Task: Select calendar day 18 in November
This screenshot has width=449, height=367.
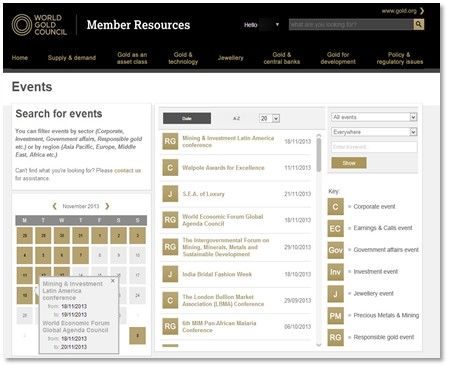Action: pyautogui.click(x=25, y=295)
